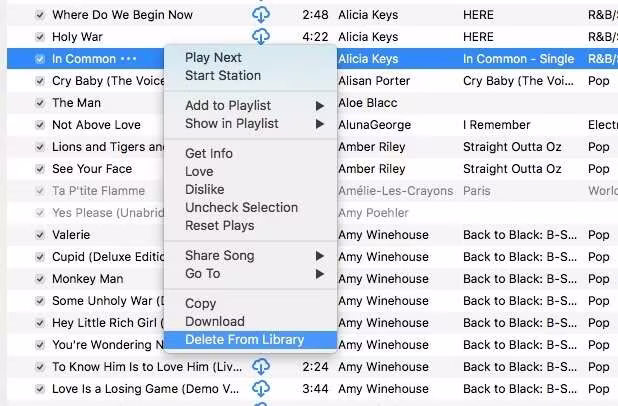
Task: Uncheck the Holy War song checkbox
Action: [x=39, y=37]
